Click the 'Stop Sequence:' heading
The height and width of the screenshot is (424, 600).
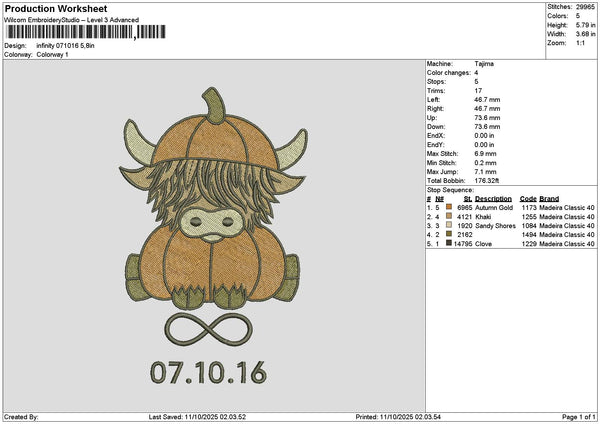[450, 190]
